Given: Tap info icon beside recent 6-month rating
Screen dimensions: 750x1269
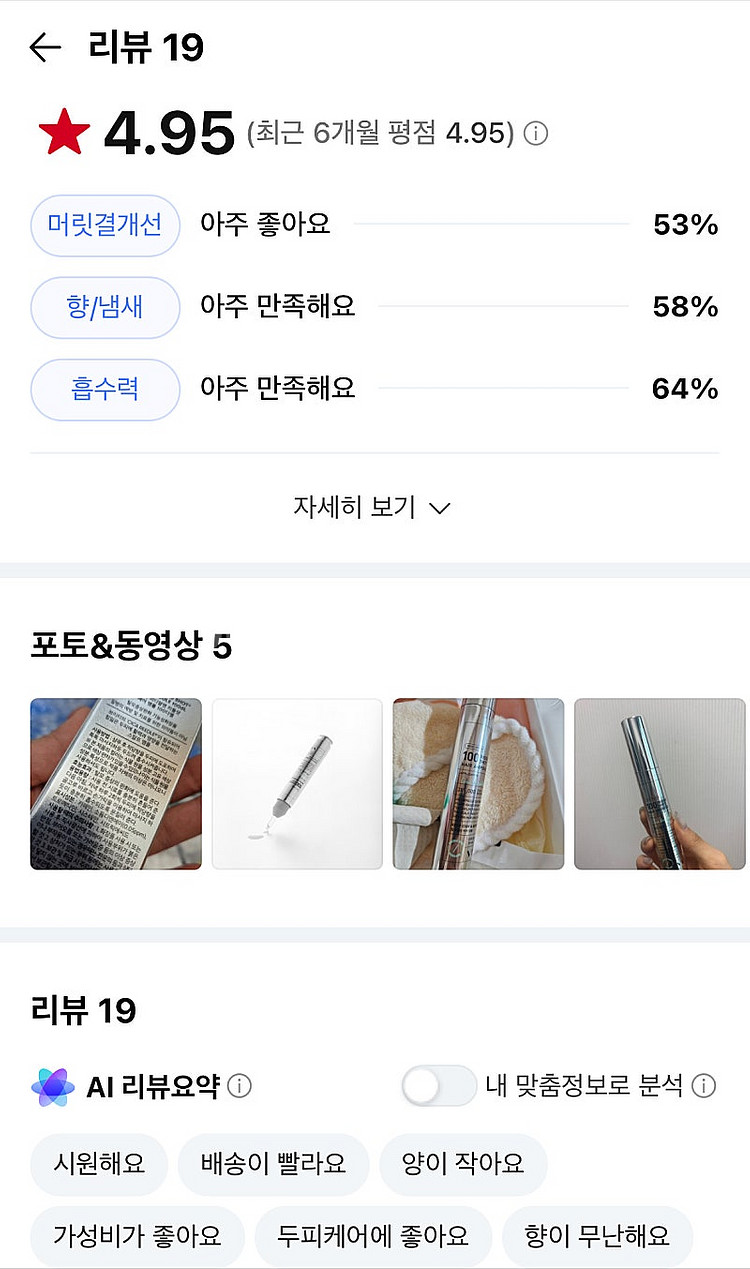Looking at the screenshot, I should (x=537, y=134).
